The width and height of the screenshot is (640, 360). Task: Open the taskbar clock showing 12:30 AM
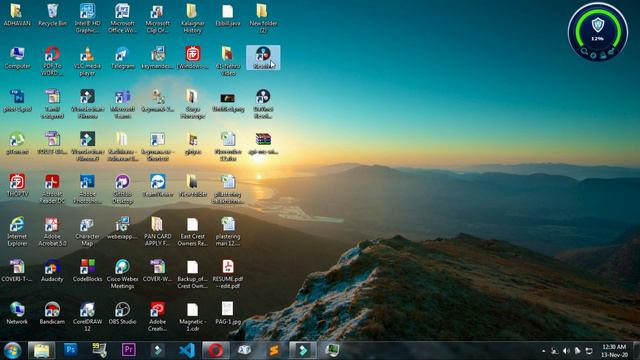pyautogui.click(x=614, y=351)
